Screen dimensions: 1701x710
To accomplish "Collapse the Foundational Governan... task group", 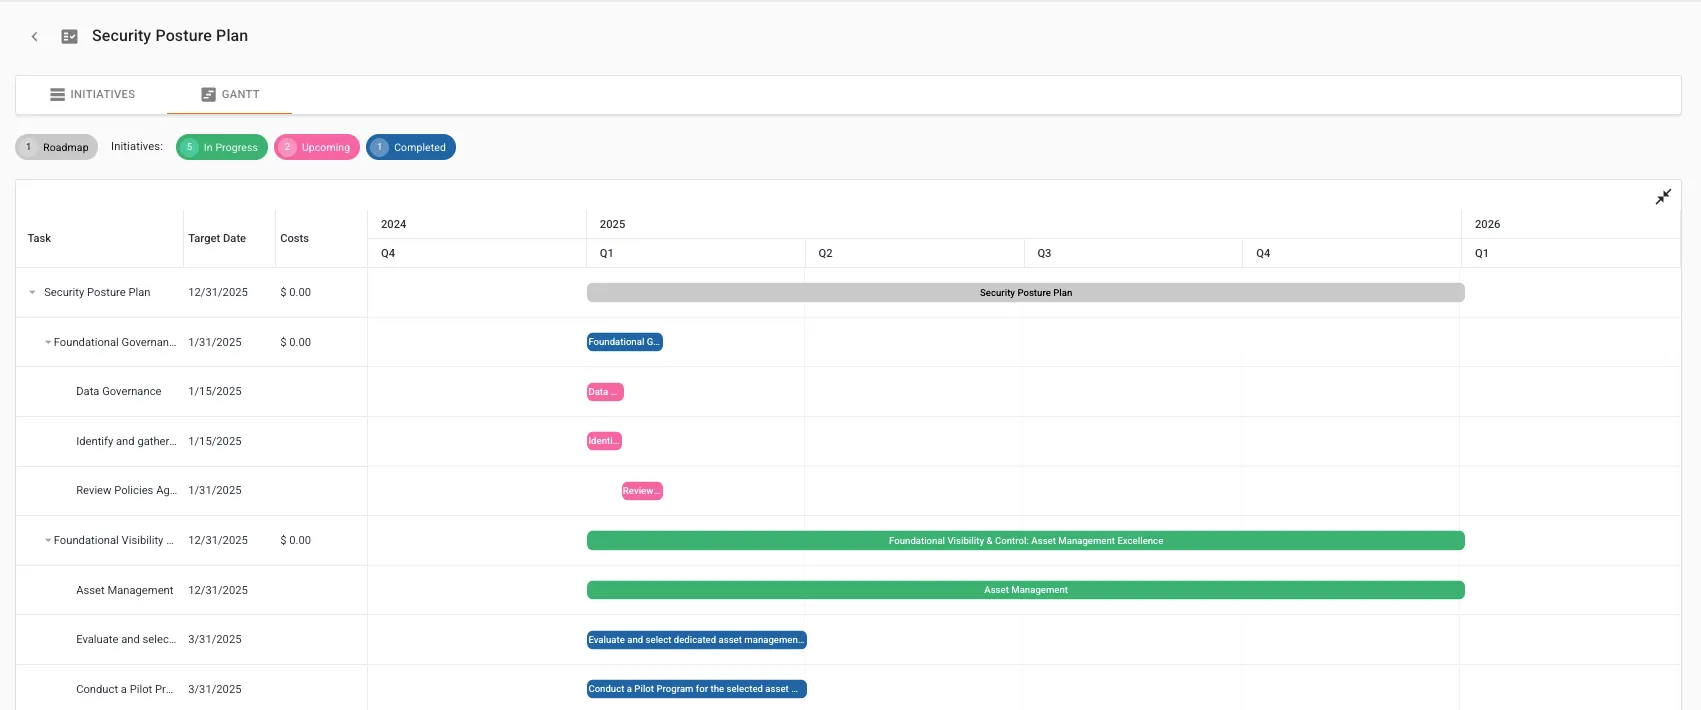I will pyautogui.click(x=48, y=342).
